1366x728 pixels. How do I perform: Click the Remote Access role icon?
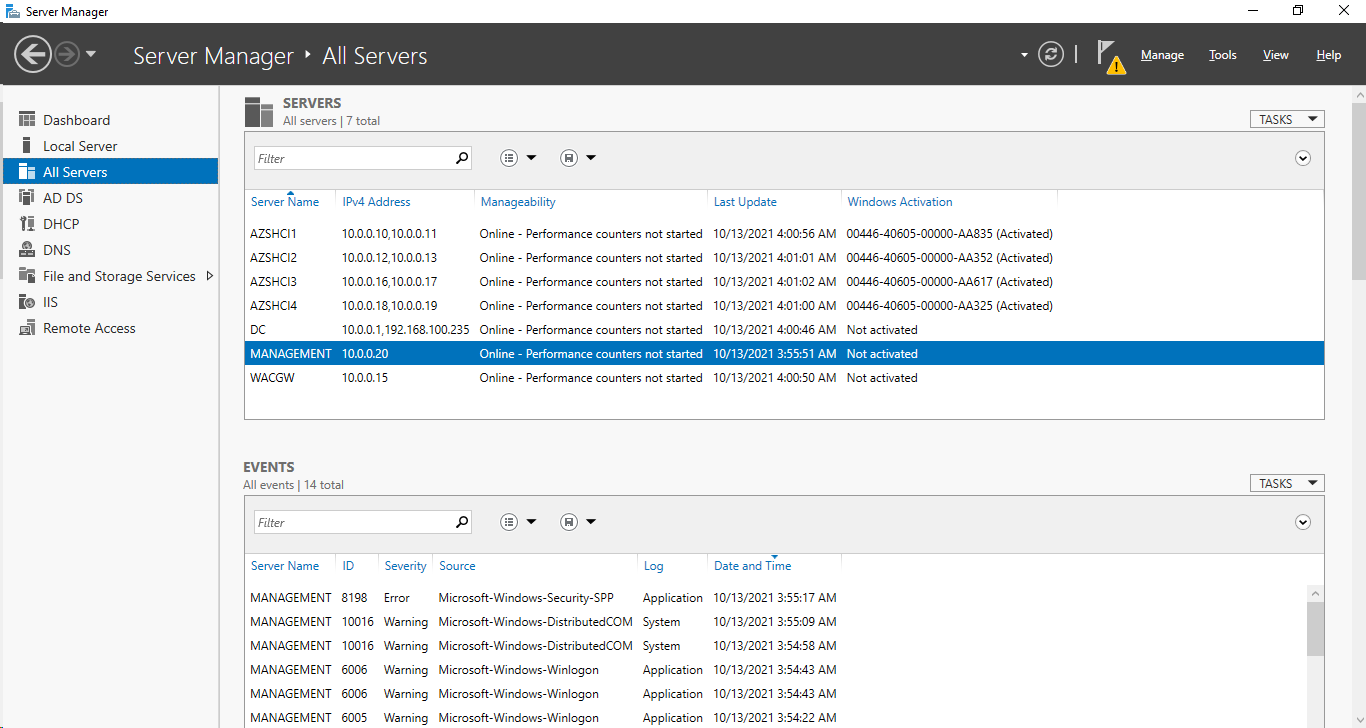point(27,328)
